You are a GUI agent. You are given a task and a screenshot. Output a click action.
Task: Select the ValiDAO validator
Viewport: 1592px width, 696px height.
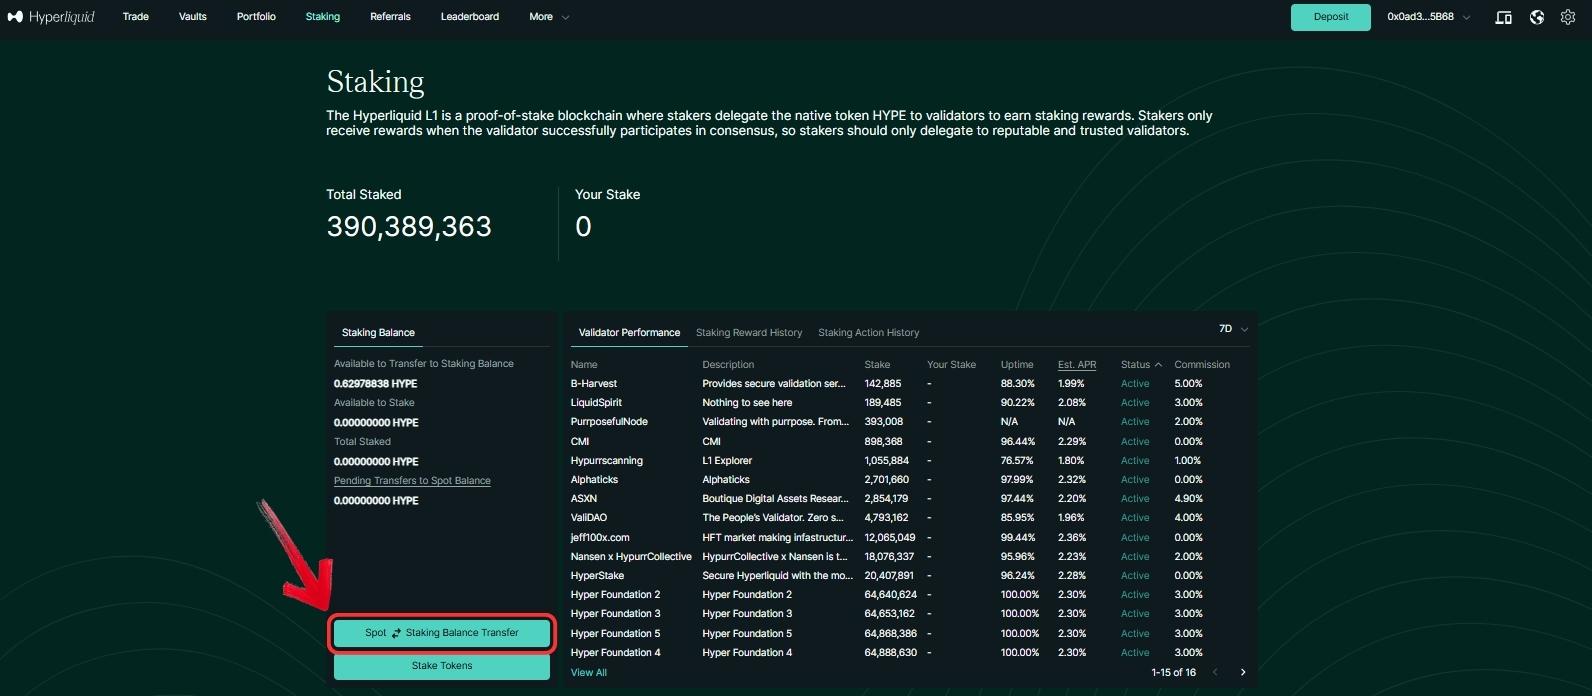[x=589, y=518]
